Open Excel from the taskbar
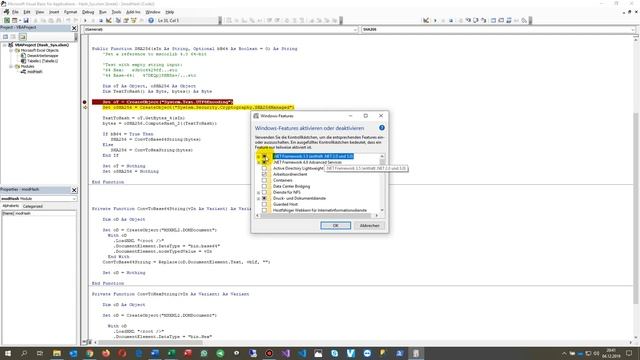The image size is (640, 360). [172, 353]
